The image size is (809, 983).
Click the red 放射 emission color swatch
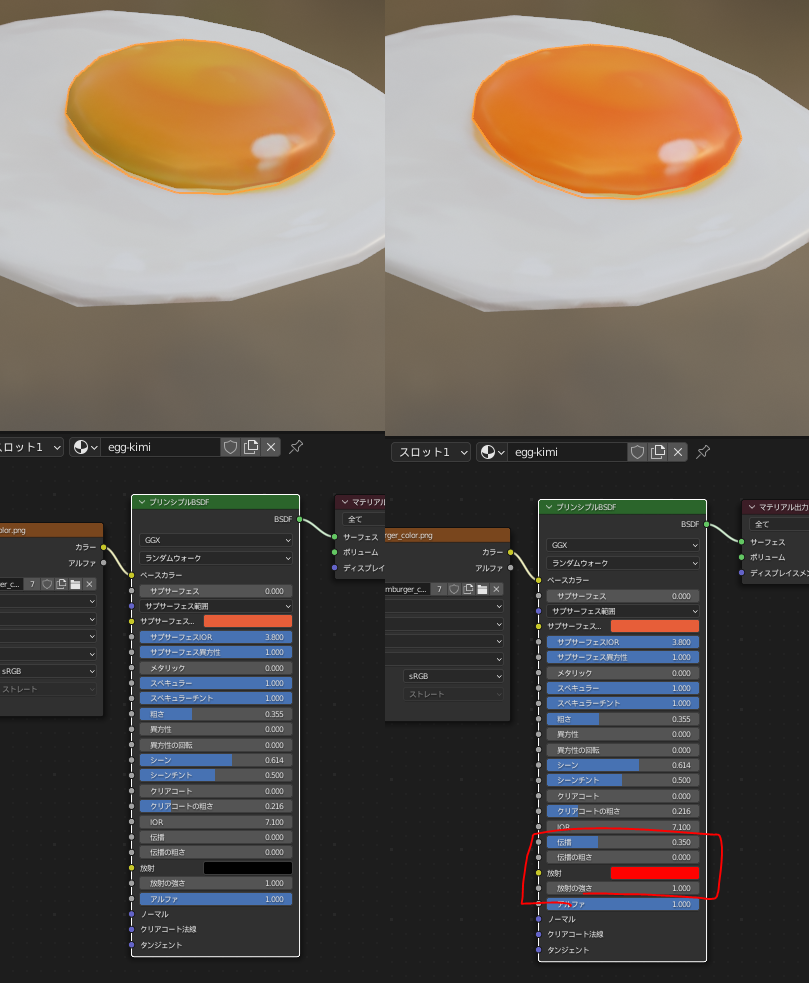tap(654, 873)
